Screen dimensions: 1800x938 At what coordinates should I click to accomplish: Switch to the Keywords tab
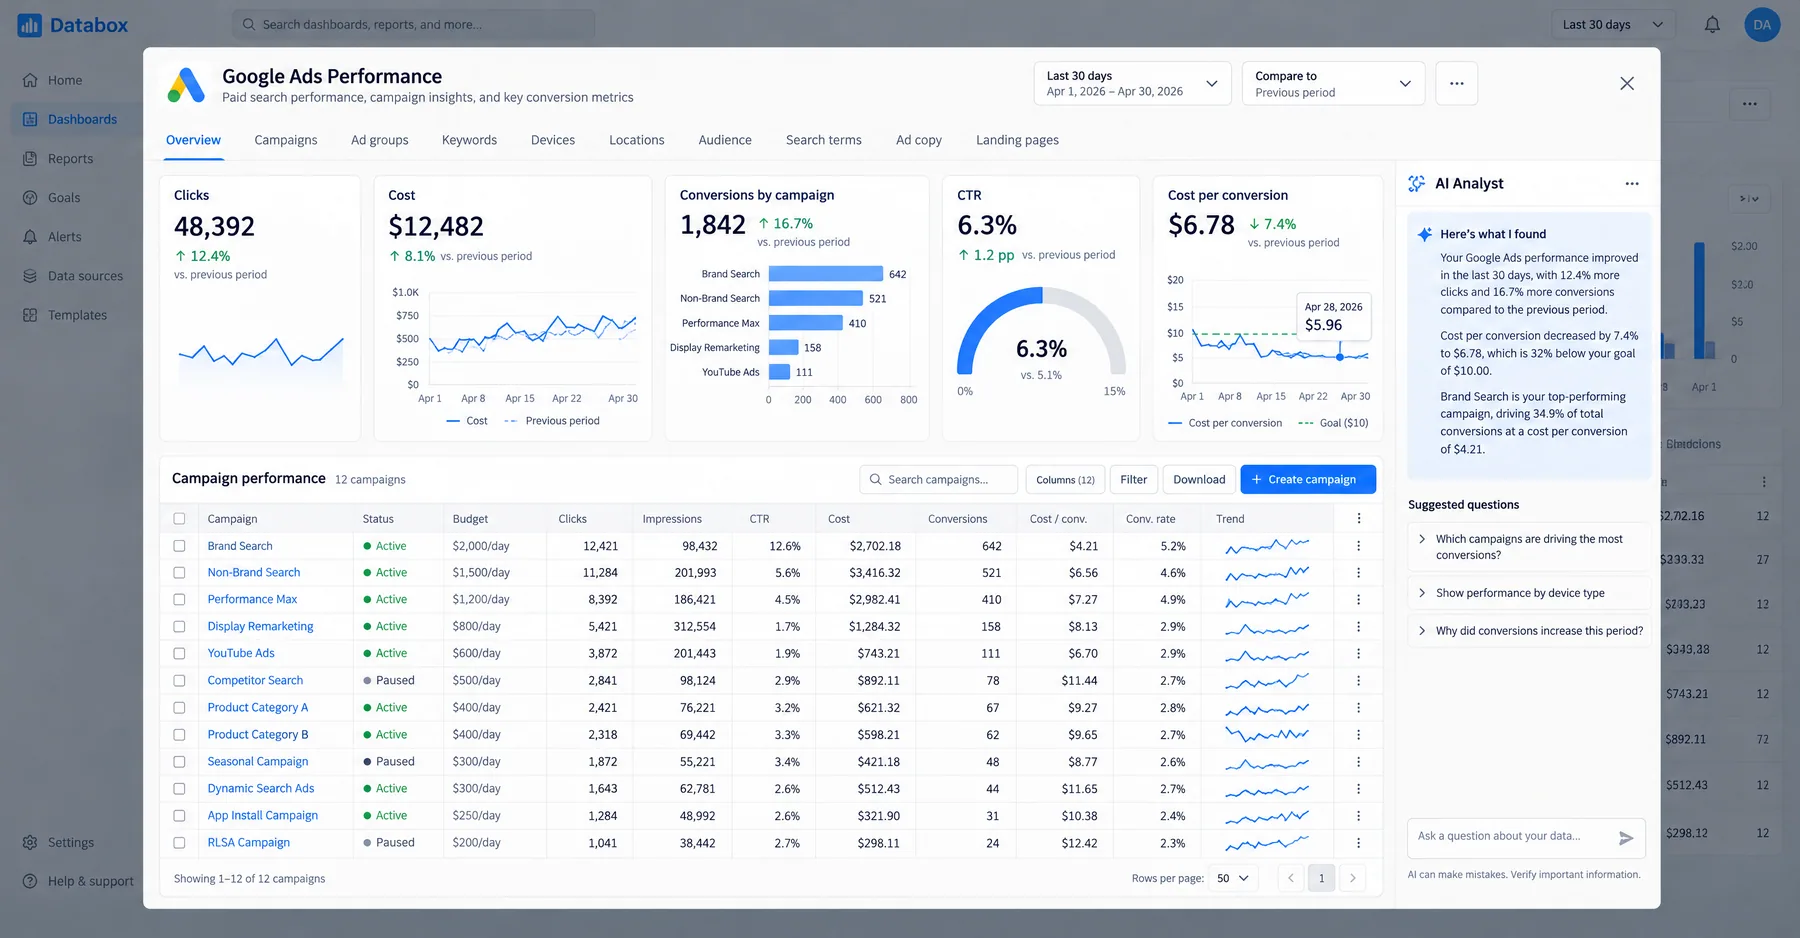tap(469, 140)
